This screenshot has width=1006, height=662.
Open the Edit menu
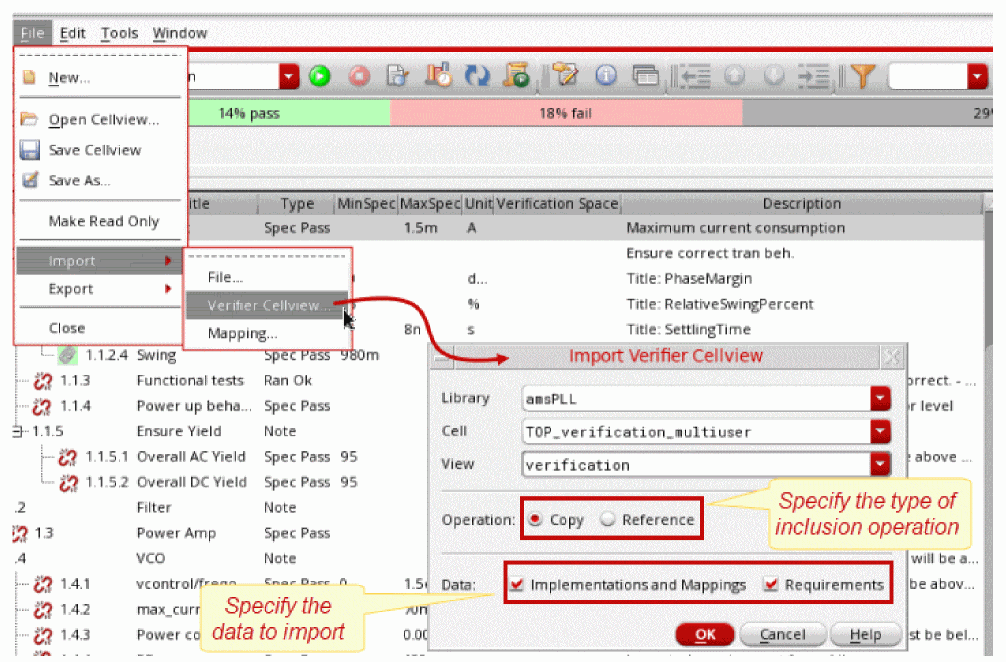(x=72, y=33)
